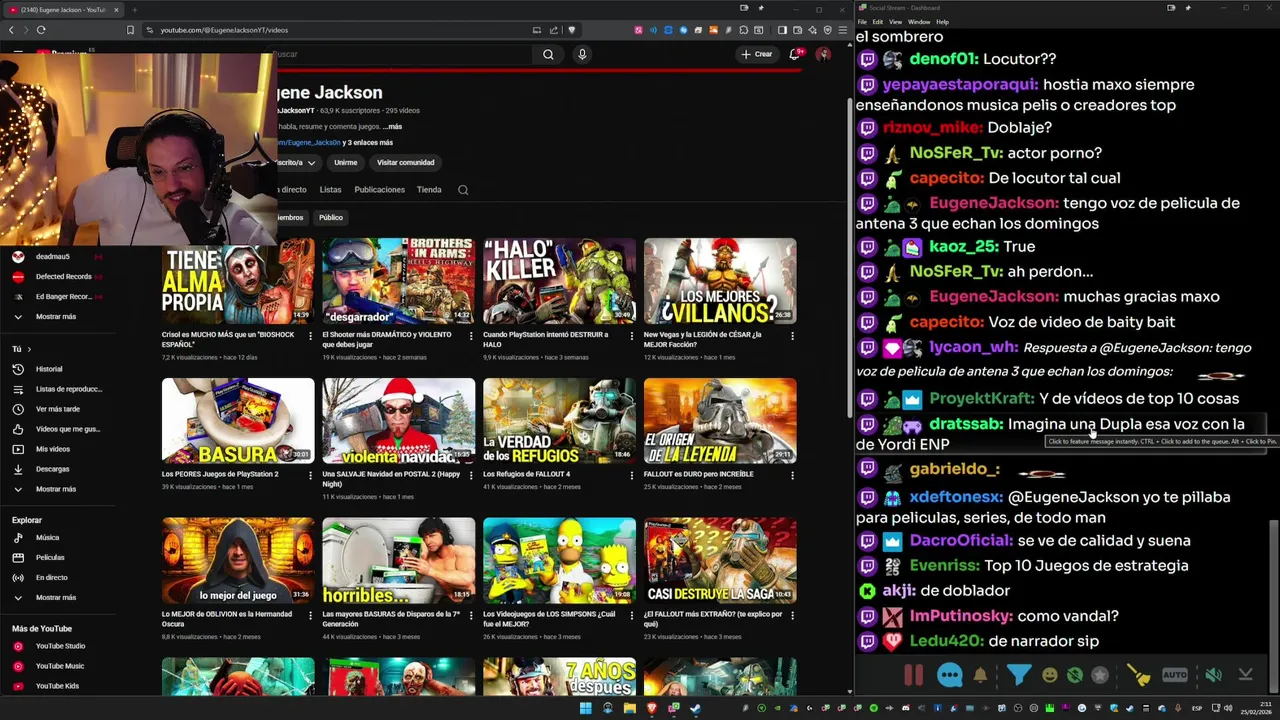1280x720 pixels.
Task: Click the blue chat bubble icon in Social Stream
Action: click(x=950, y=675)
